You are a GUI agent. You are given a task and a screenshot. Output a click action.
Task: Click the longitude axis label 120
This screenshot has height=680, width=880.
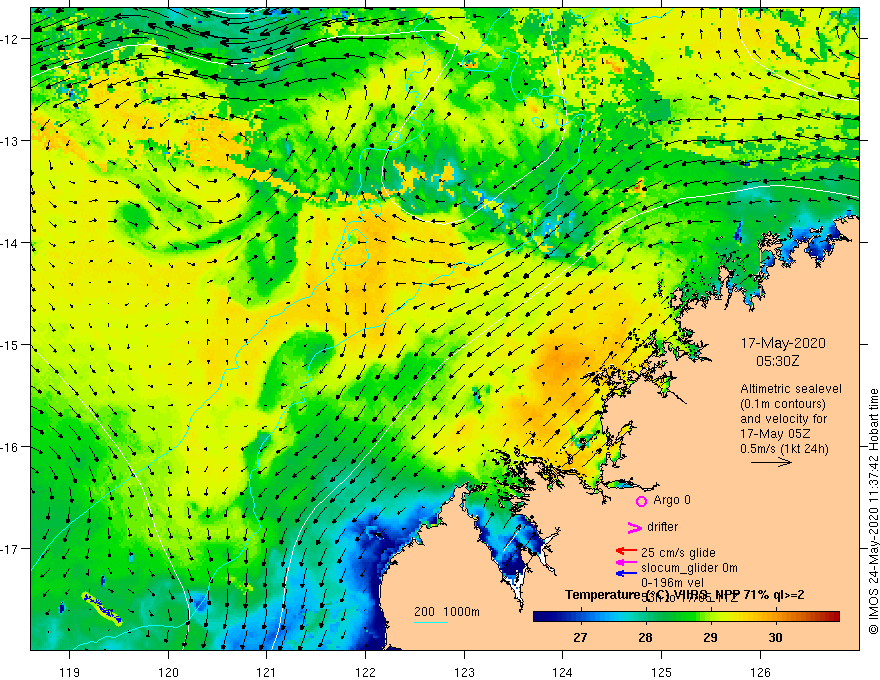coord(168,672)
